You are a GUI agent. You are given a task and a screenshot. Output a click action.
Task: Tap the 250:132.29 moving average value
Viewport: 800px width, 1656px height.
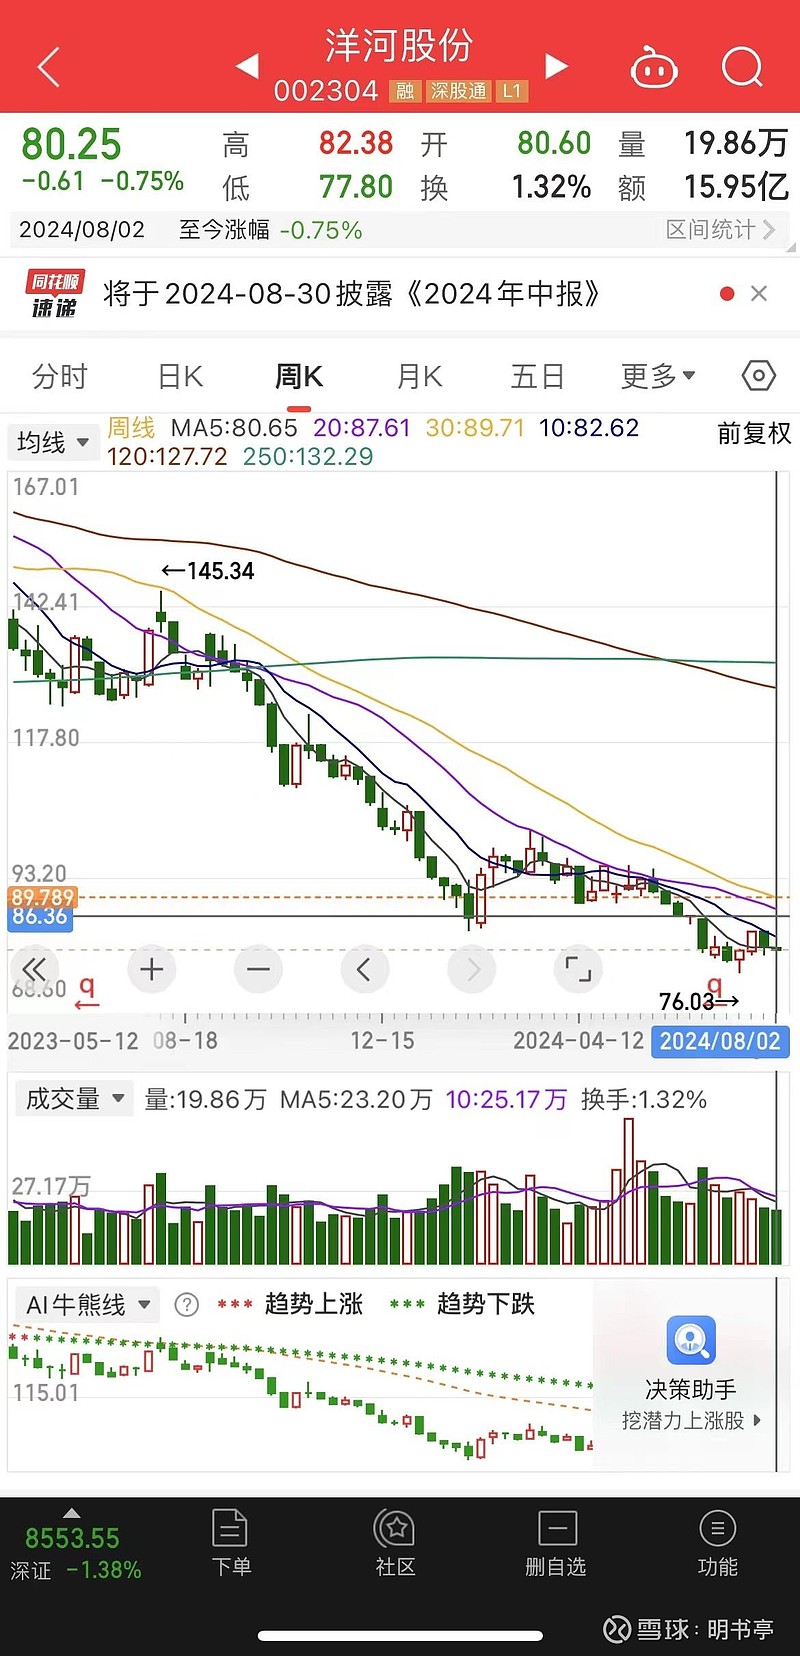coord(308,456)
